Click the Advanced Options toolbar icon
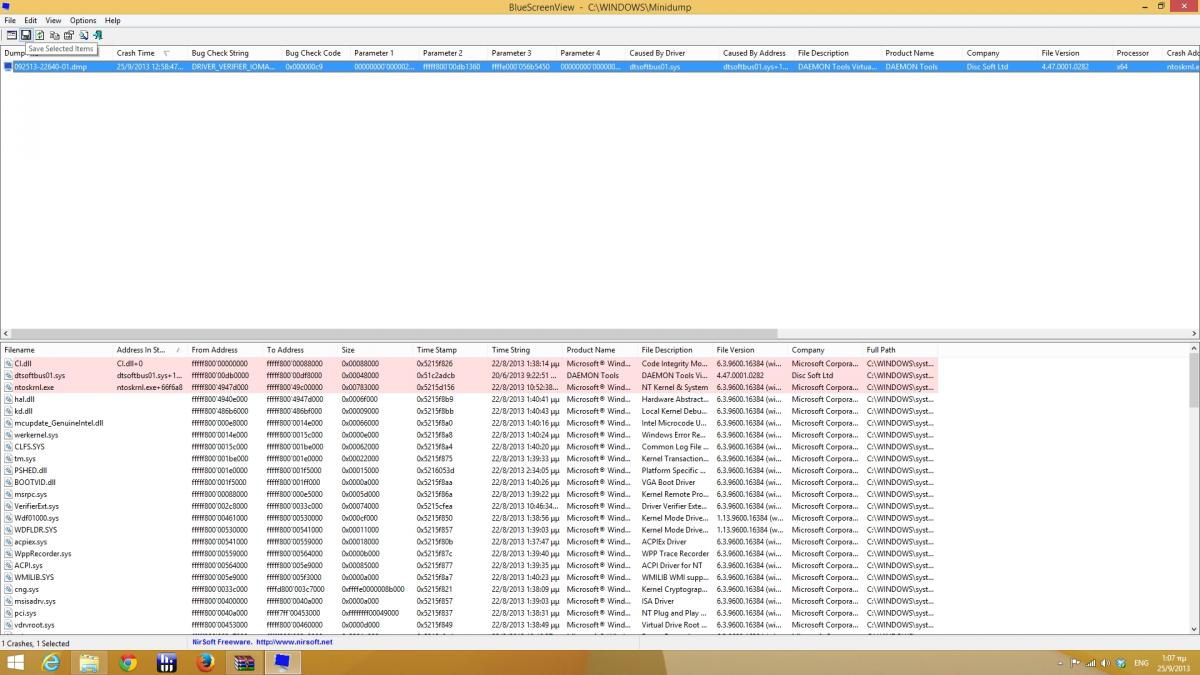Screen dimensions: 1200x675 12,35
